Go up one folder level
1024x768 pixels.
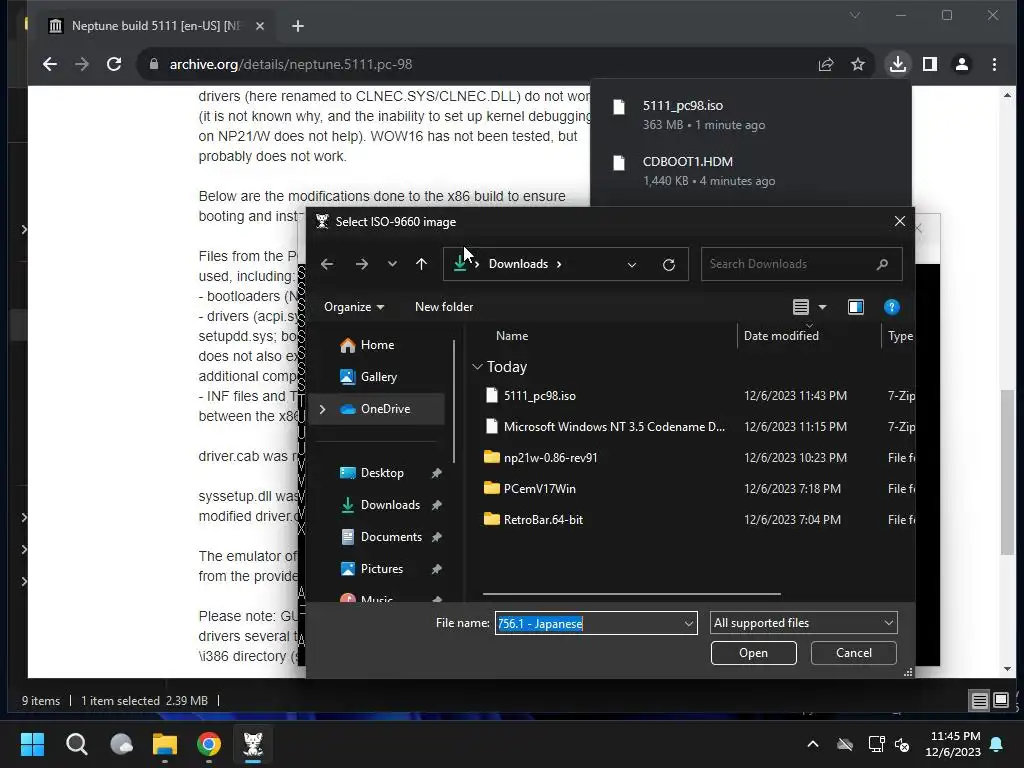[421, 264]
